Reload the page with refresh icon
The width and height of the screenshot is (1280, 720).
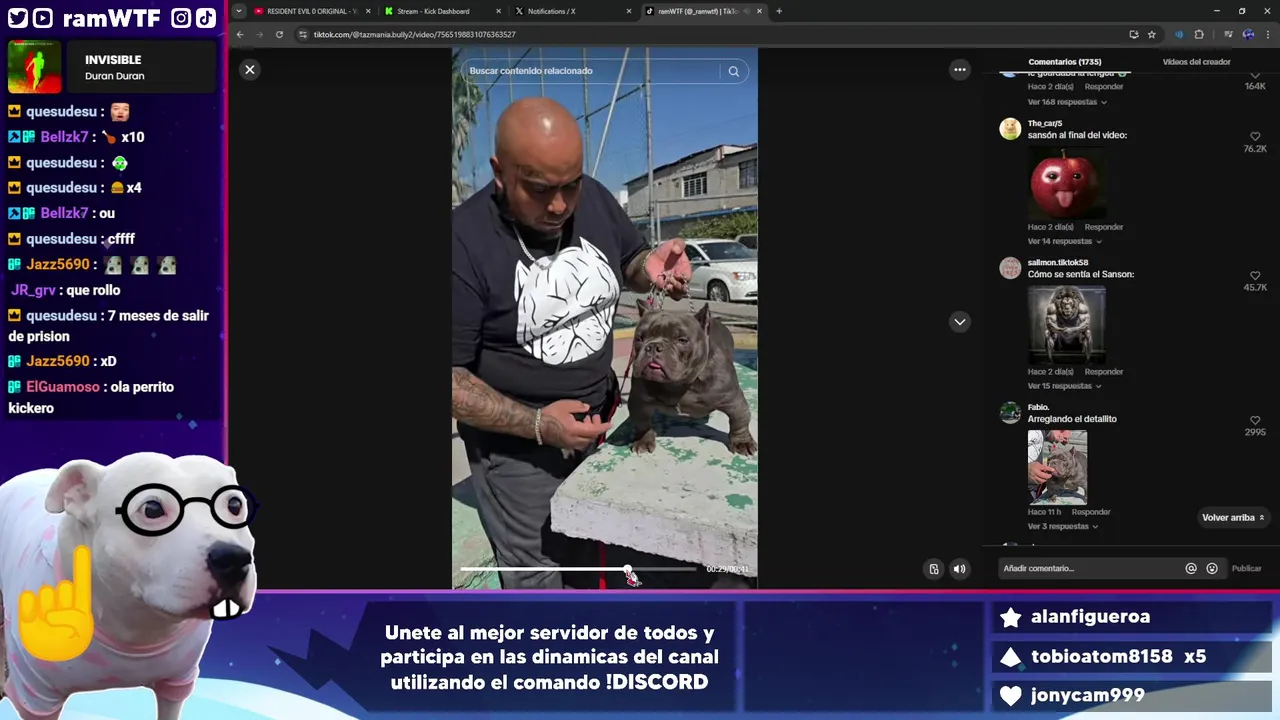[x=279, y=34]
